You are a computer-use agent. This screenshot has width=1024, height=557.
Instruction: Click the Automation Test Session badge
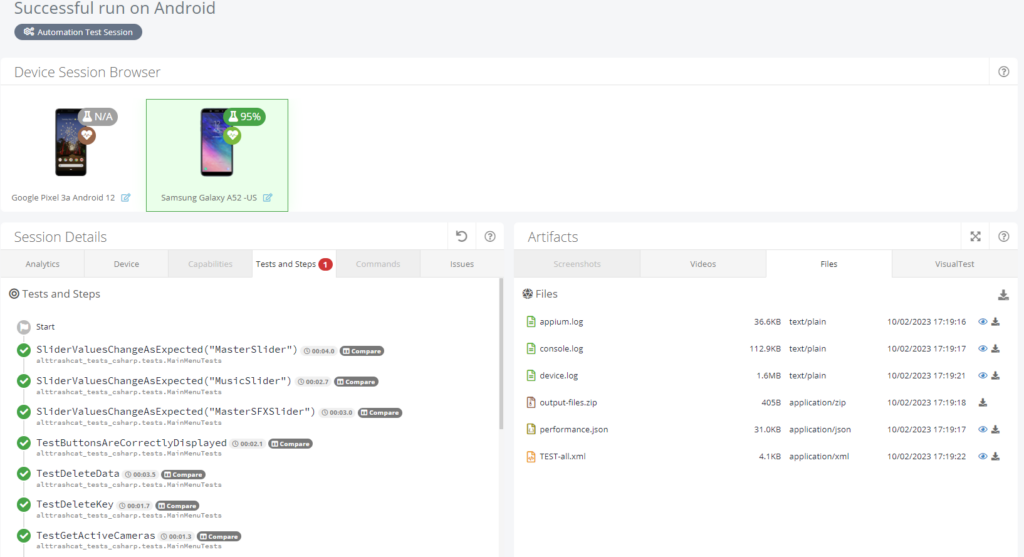pyautogui.click(x=78, y=32)
